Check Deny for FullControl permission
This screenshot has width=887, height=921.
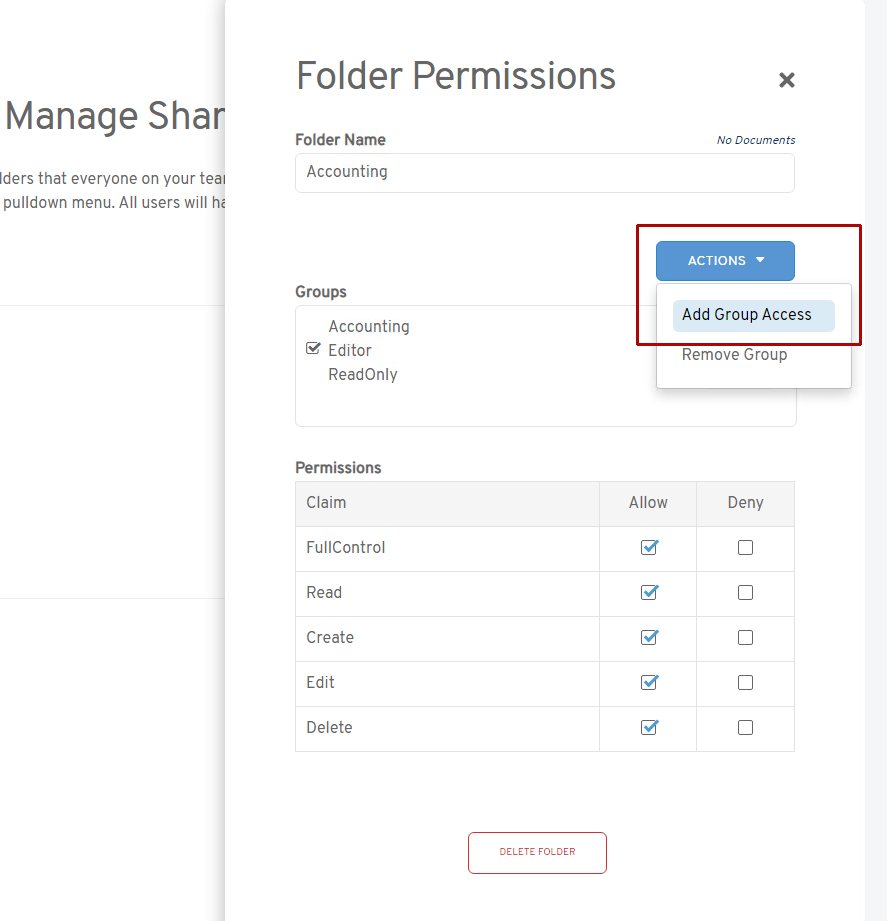(745, 548)
